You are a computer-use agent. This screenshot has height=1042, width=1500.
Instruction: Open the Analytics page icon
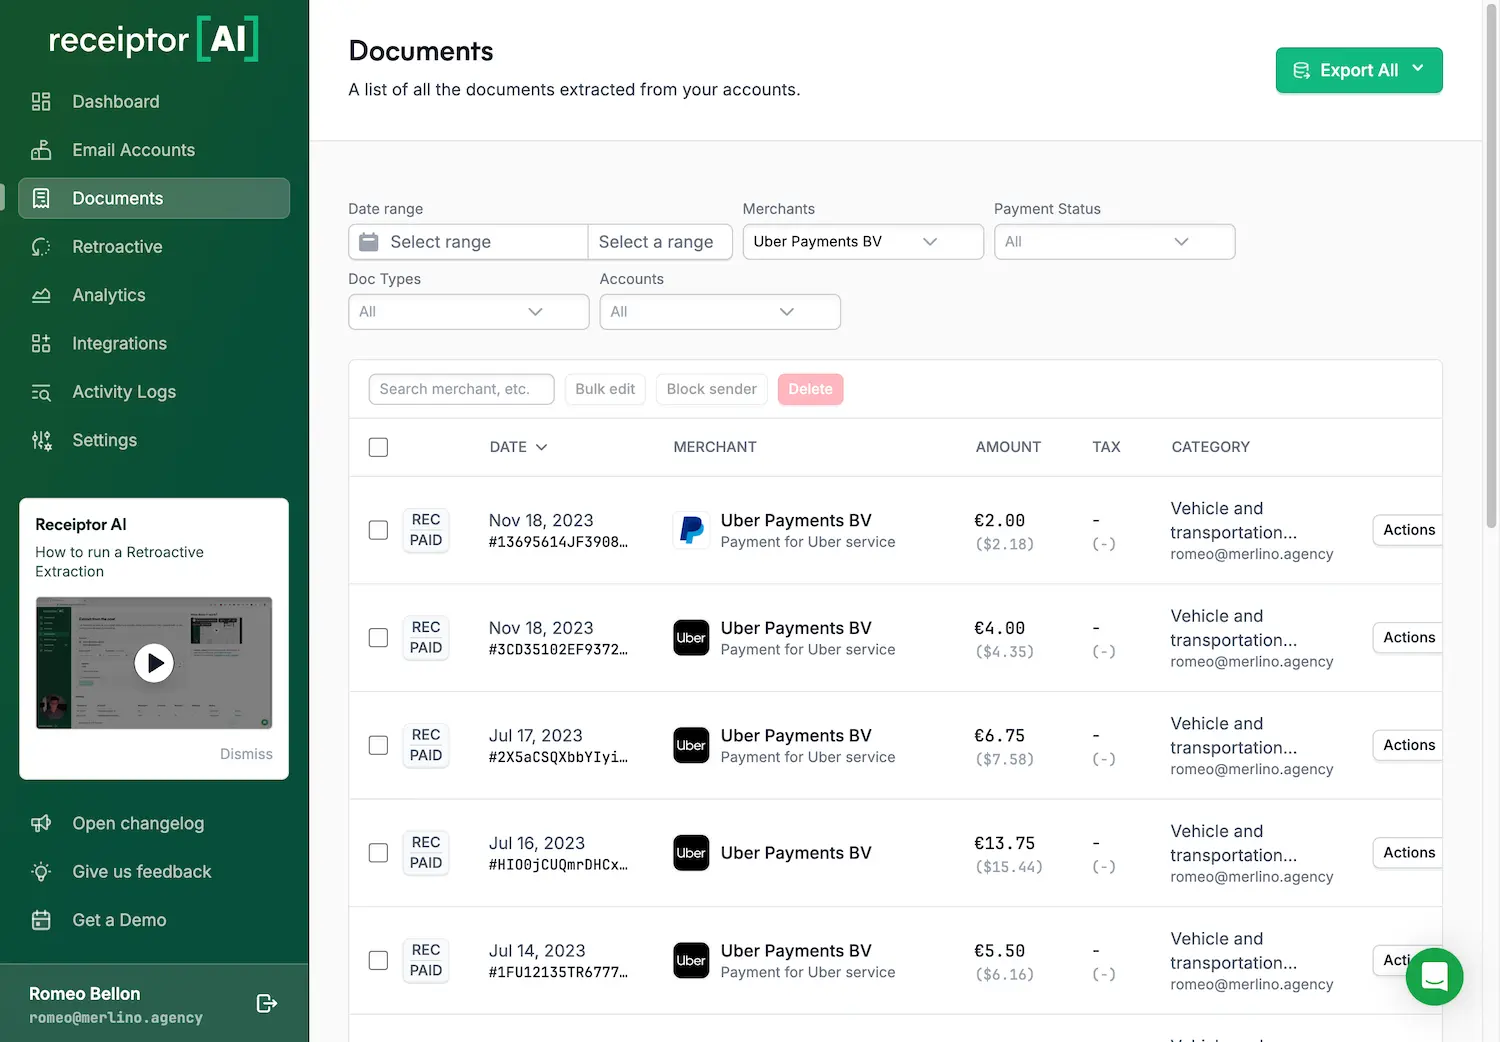point(41,295)
